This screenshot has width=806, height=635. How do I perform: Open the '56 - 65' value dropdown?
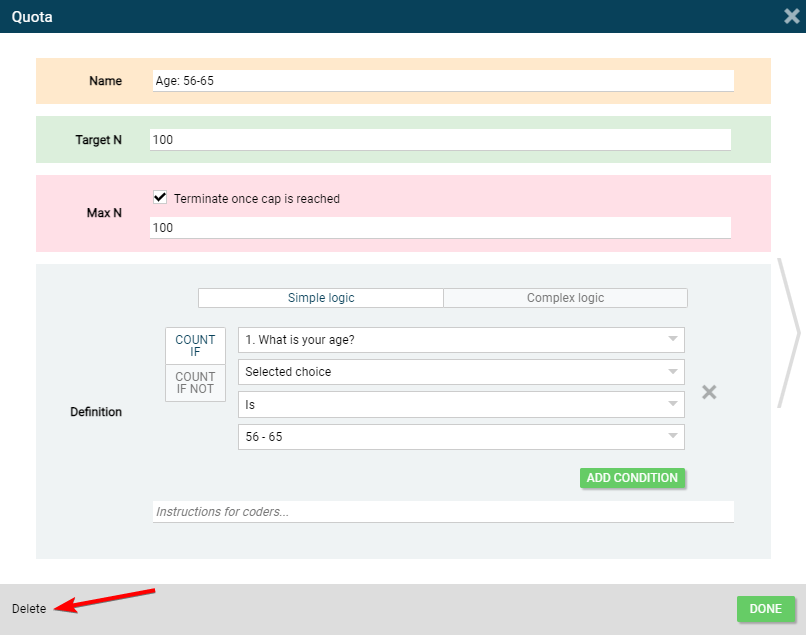pos(461,437)
